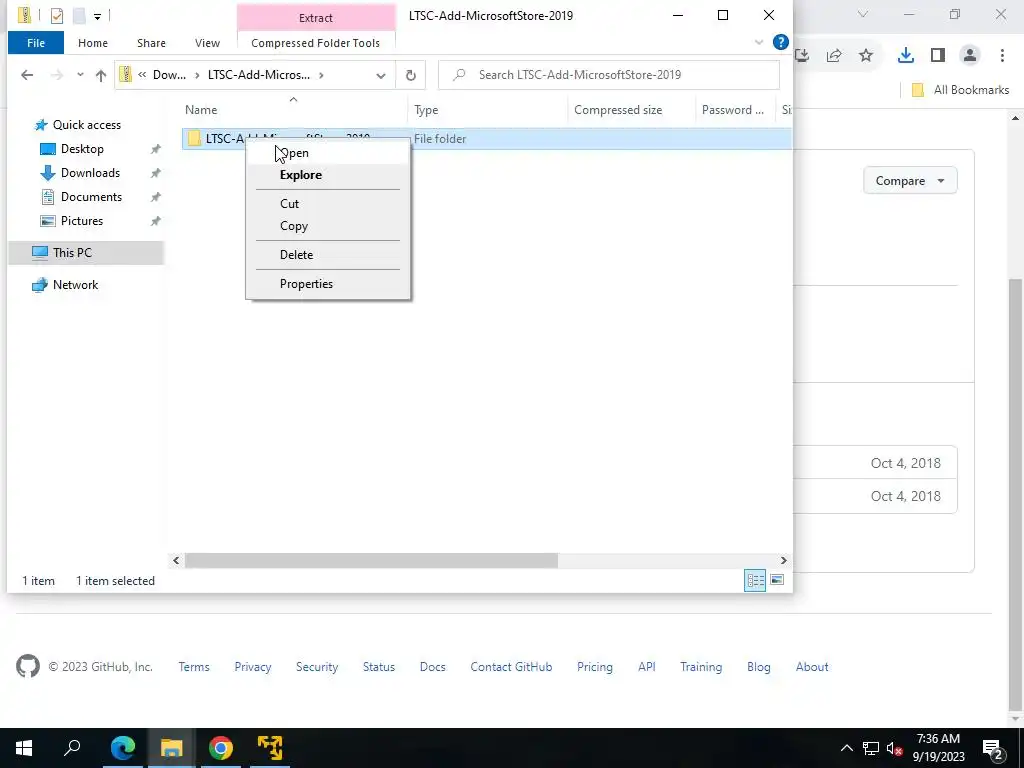Open Documents in the navigation pane
The width and height of the screenshot is (1024, 768).
pos(91,197)
